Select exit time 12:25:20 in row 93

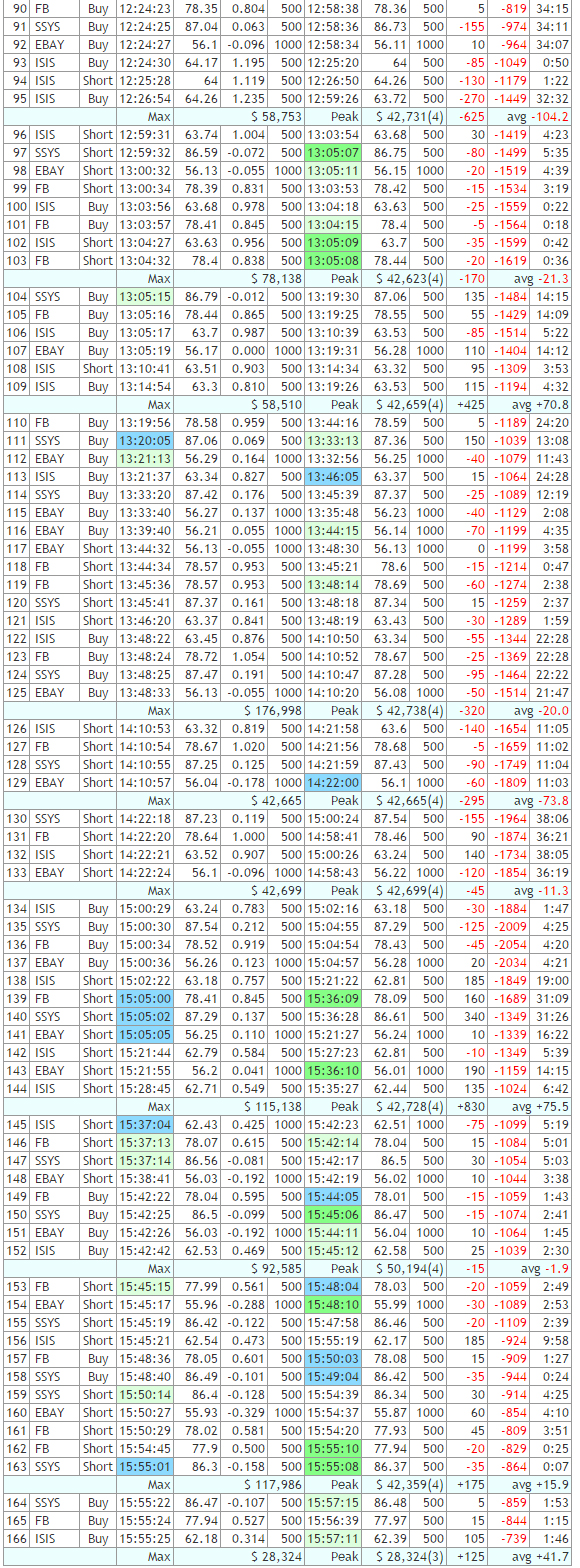(x=332, y=62)
